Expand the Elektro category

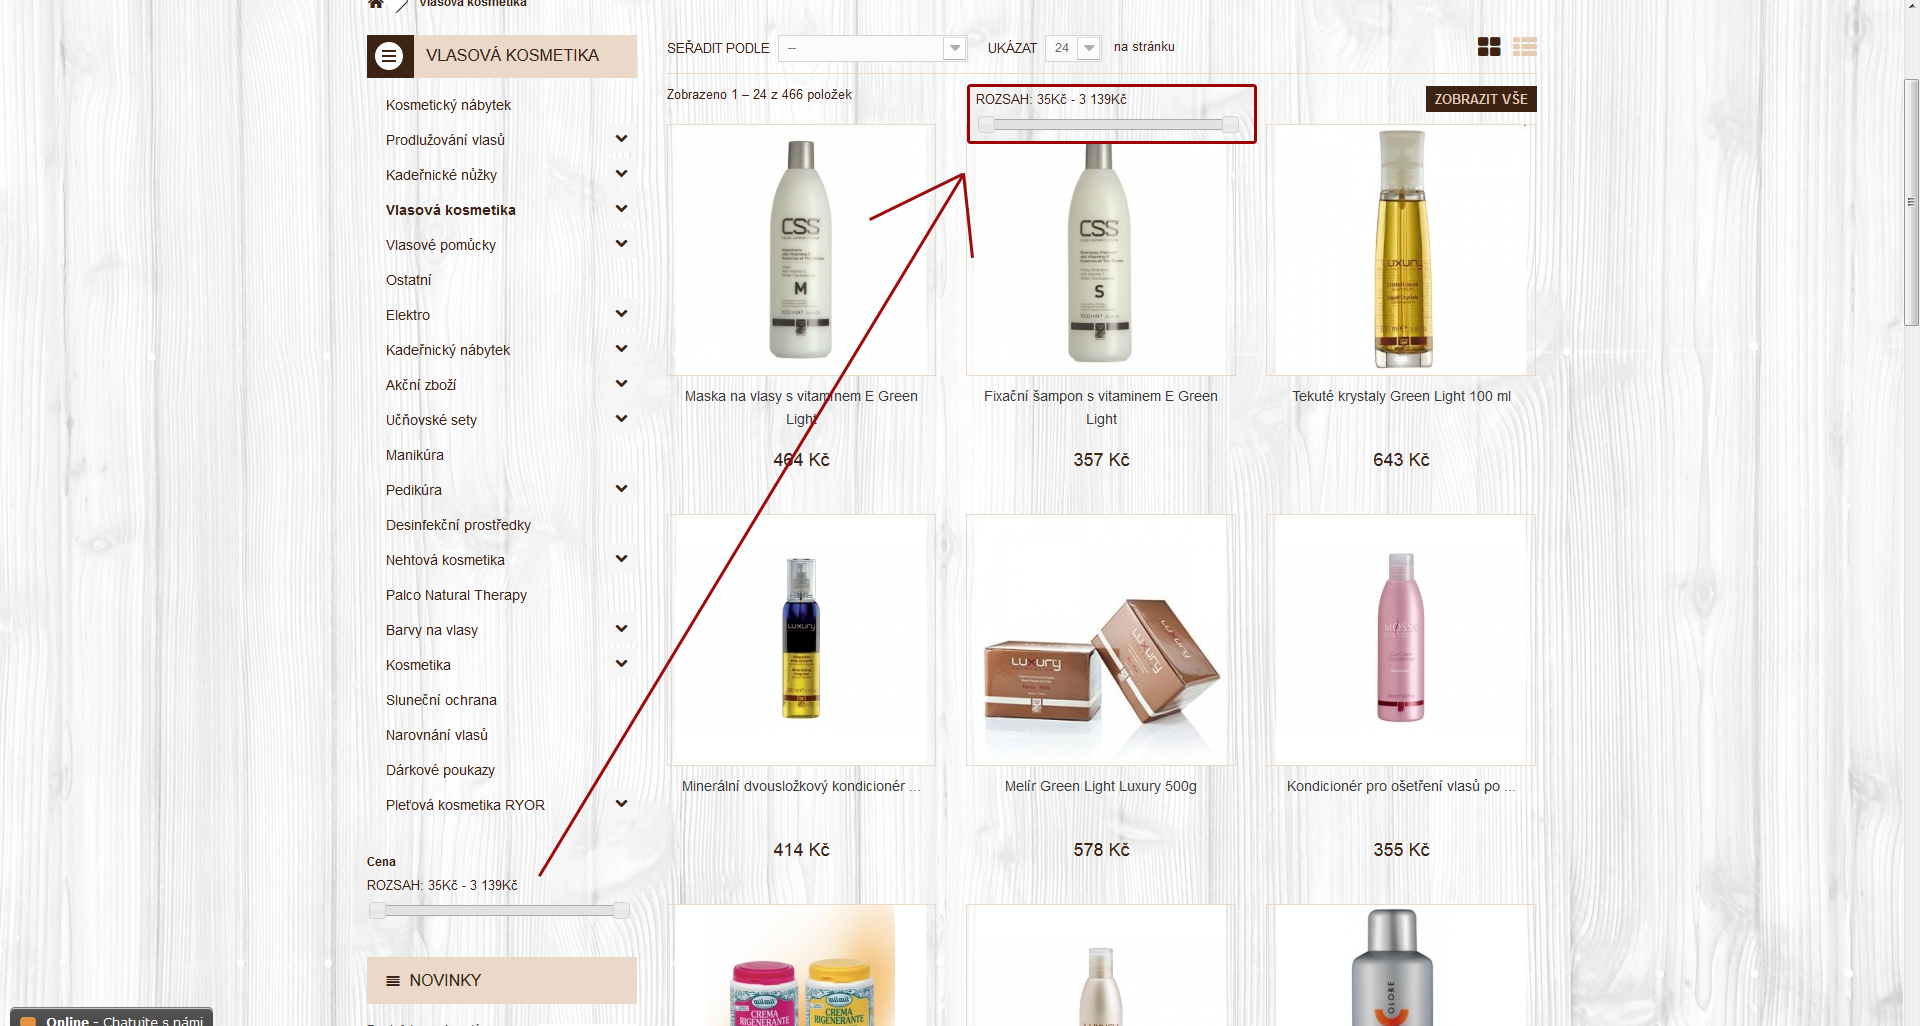(621, 314)
